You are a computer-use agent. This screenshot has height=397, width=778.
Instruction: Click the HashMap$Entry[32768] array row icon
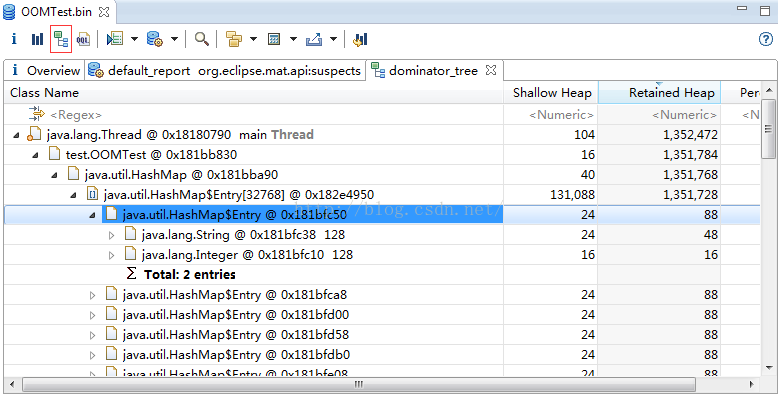coord(92,194)
